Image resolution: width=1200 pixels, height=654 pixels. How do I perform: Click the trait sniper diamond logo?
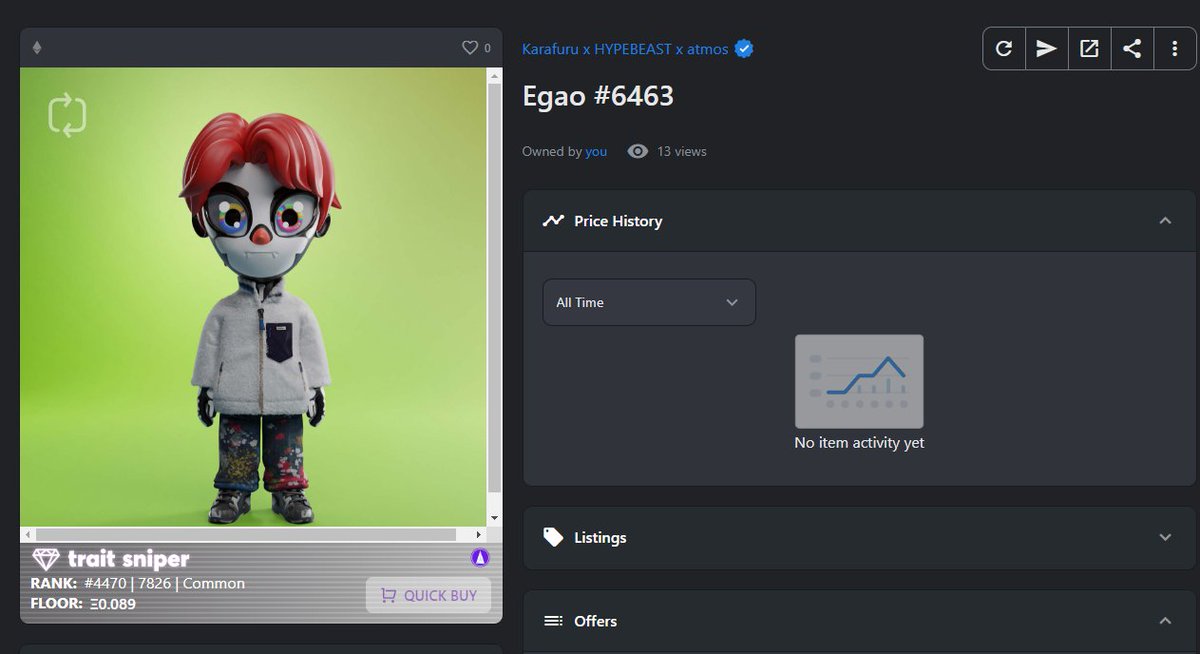[x=46, y=558]
